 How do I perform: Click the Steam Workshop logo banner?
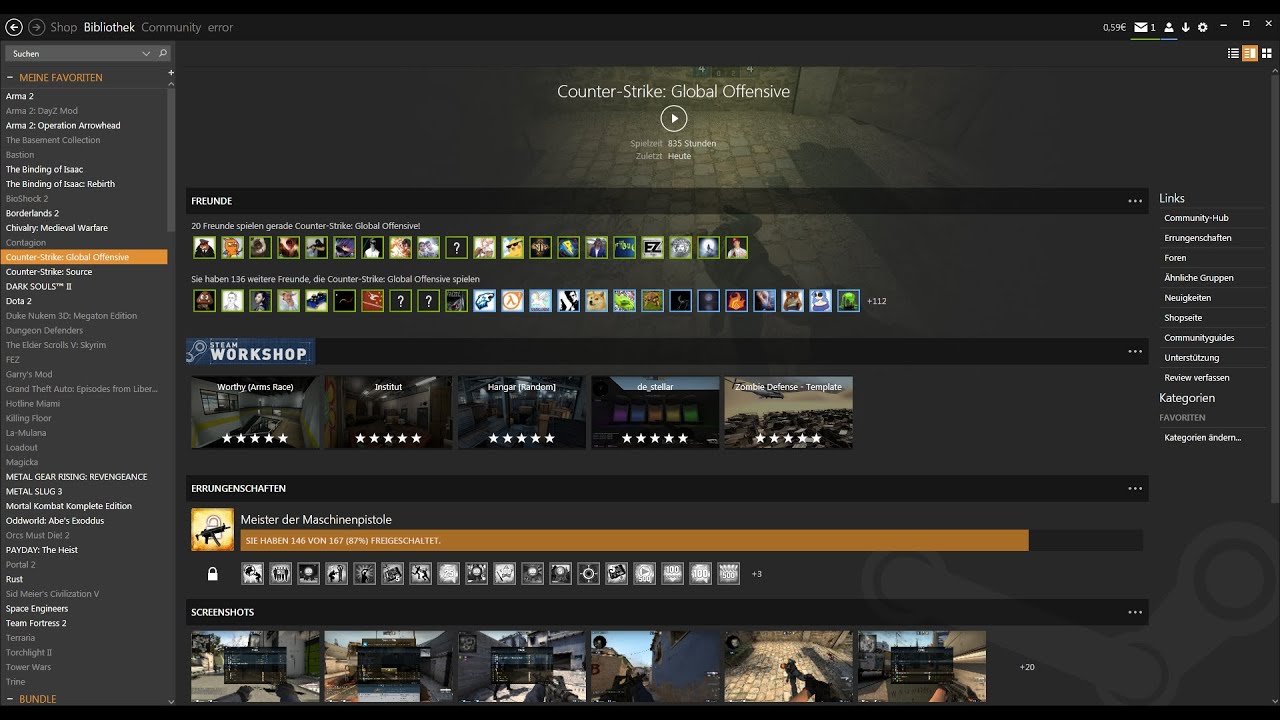pyautogui.click(x=250, y=351)
